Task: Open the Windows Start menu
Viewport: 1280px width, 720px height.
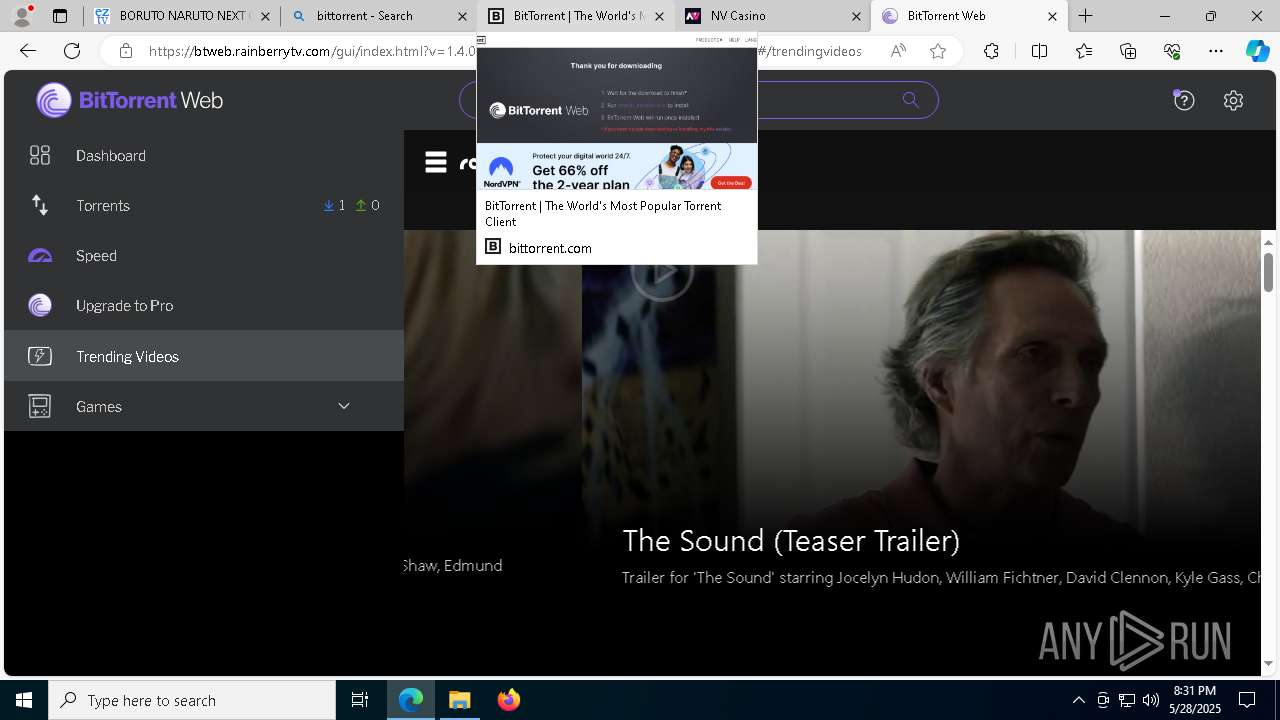Action: pos(24,700)
